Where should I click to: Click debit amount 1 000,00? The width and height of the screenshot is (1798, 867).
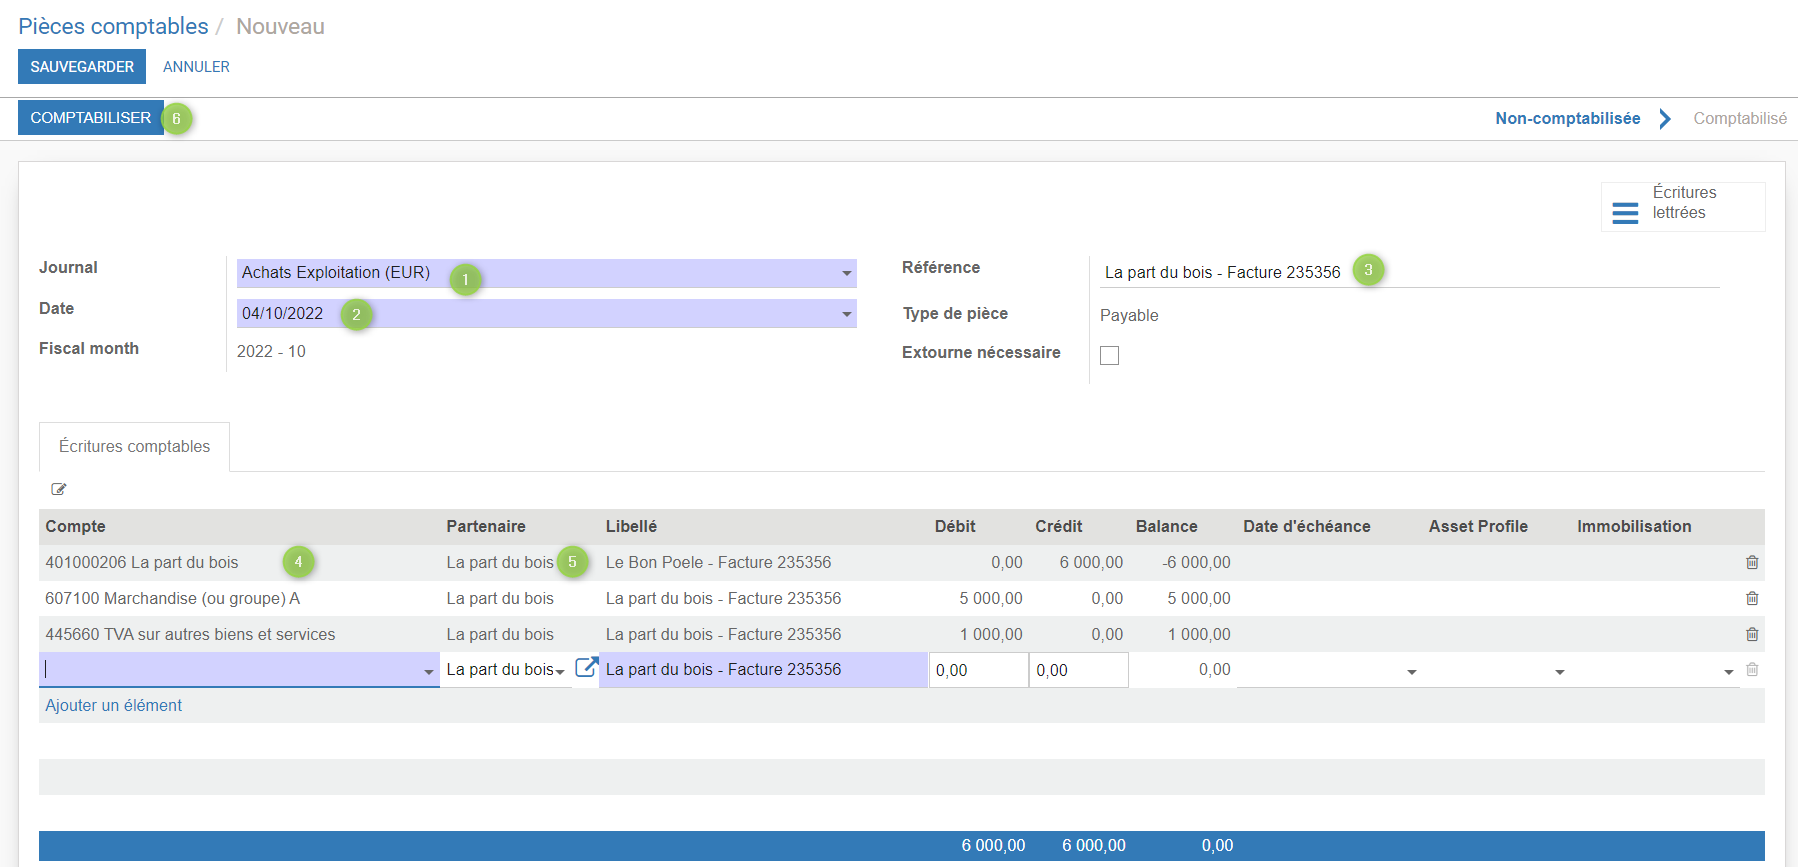point(991,634)
